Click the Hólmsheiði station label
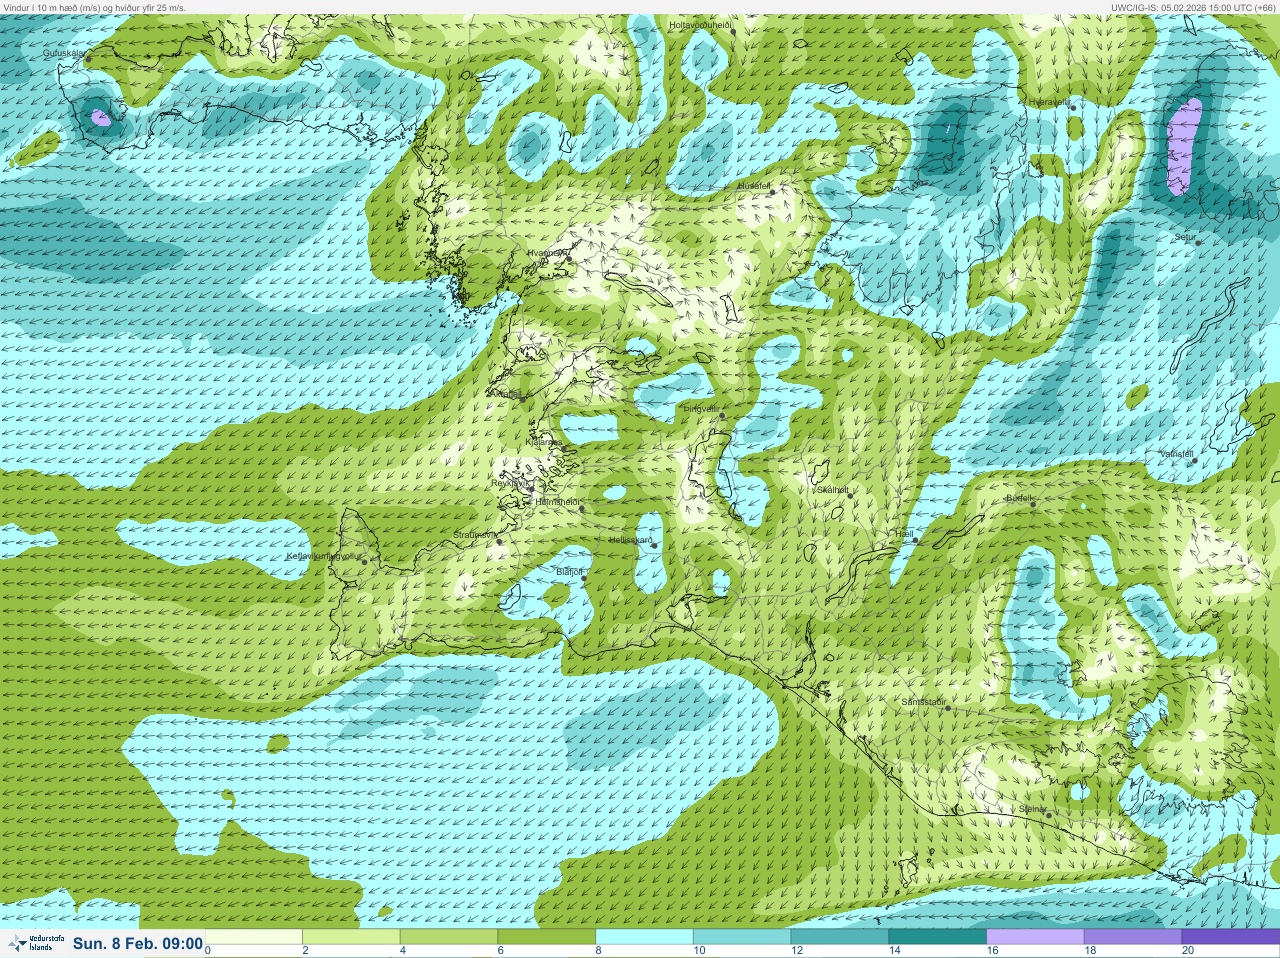The height and width of the screenshot is (958, 1280). click(557, 501)
